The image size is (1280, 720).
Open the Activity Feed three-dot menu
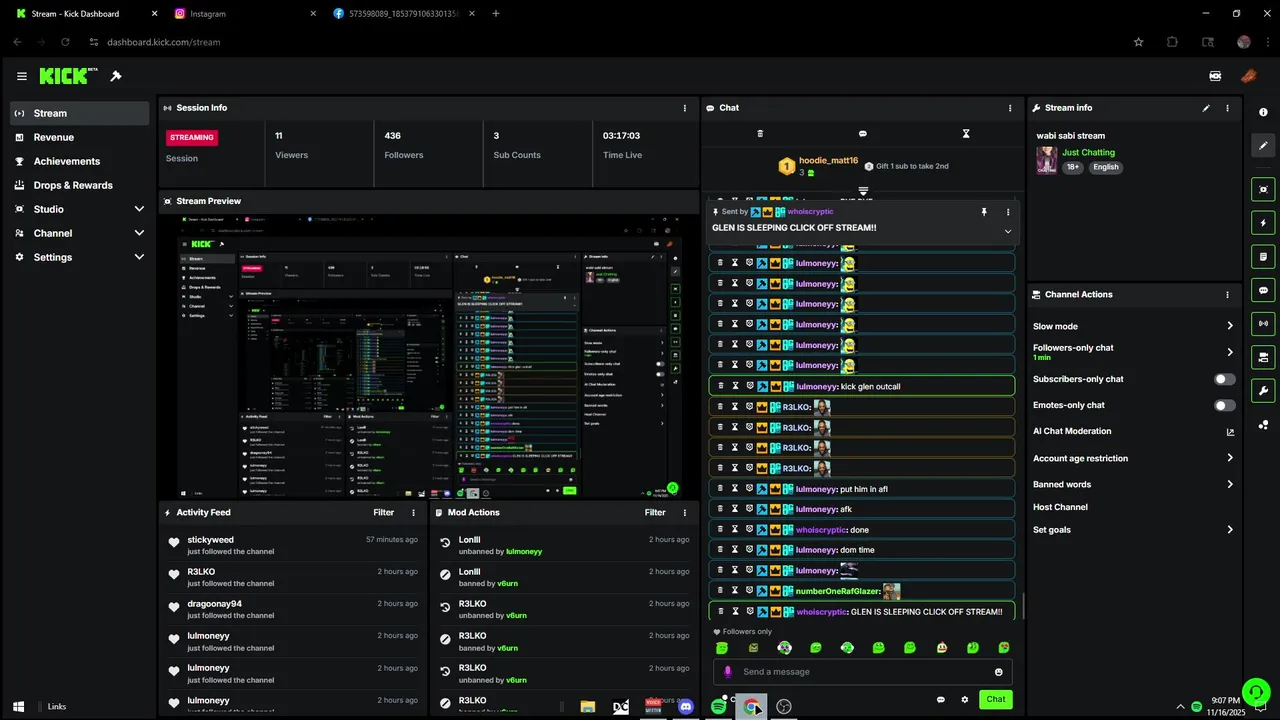tap(414, 513)
